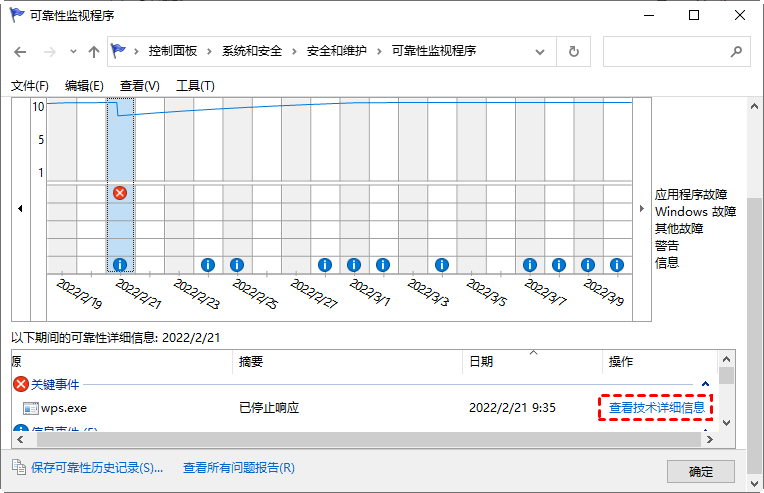Go back using the navigation arrow
The image size is (764, 493).
point(21,51)
